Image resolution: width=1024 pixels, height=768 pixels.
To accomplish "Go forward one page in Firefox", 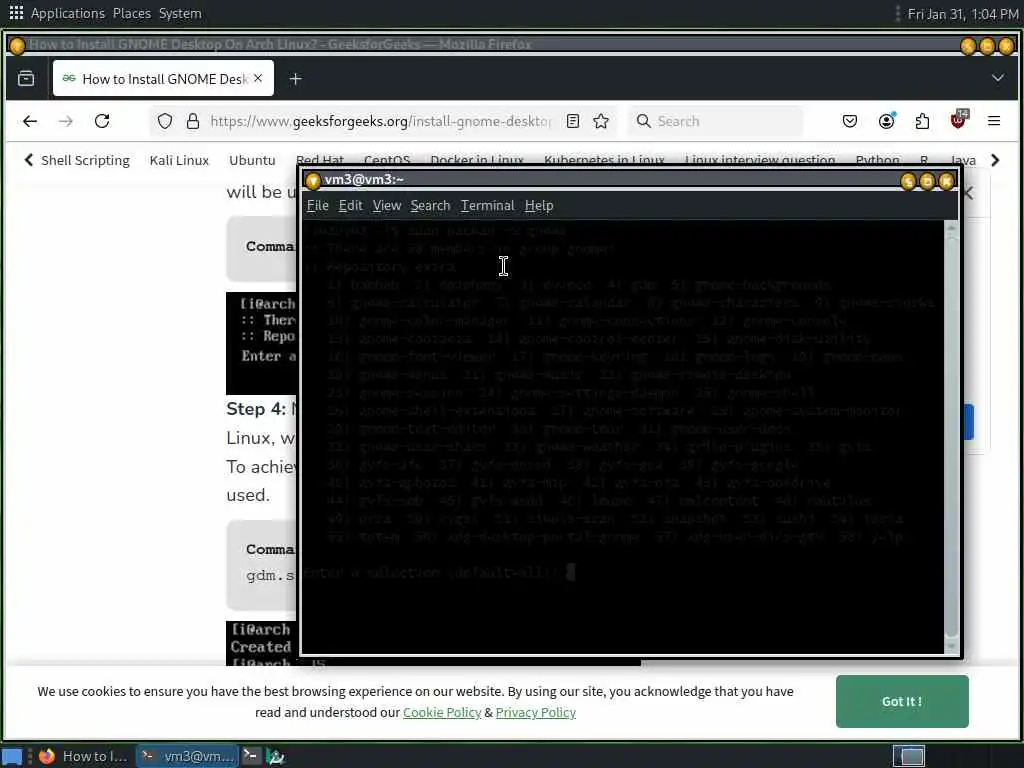I will coord(66,121).
